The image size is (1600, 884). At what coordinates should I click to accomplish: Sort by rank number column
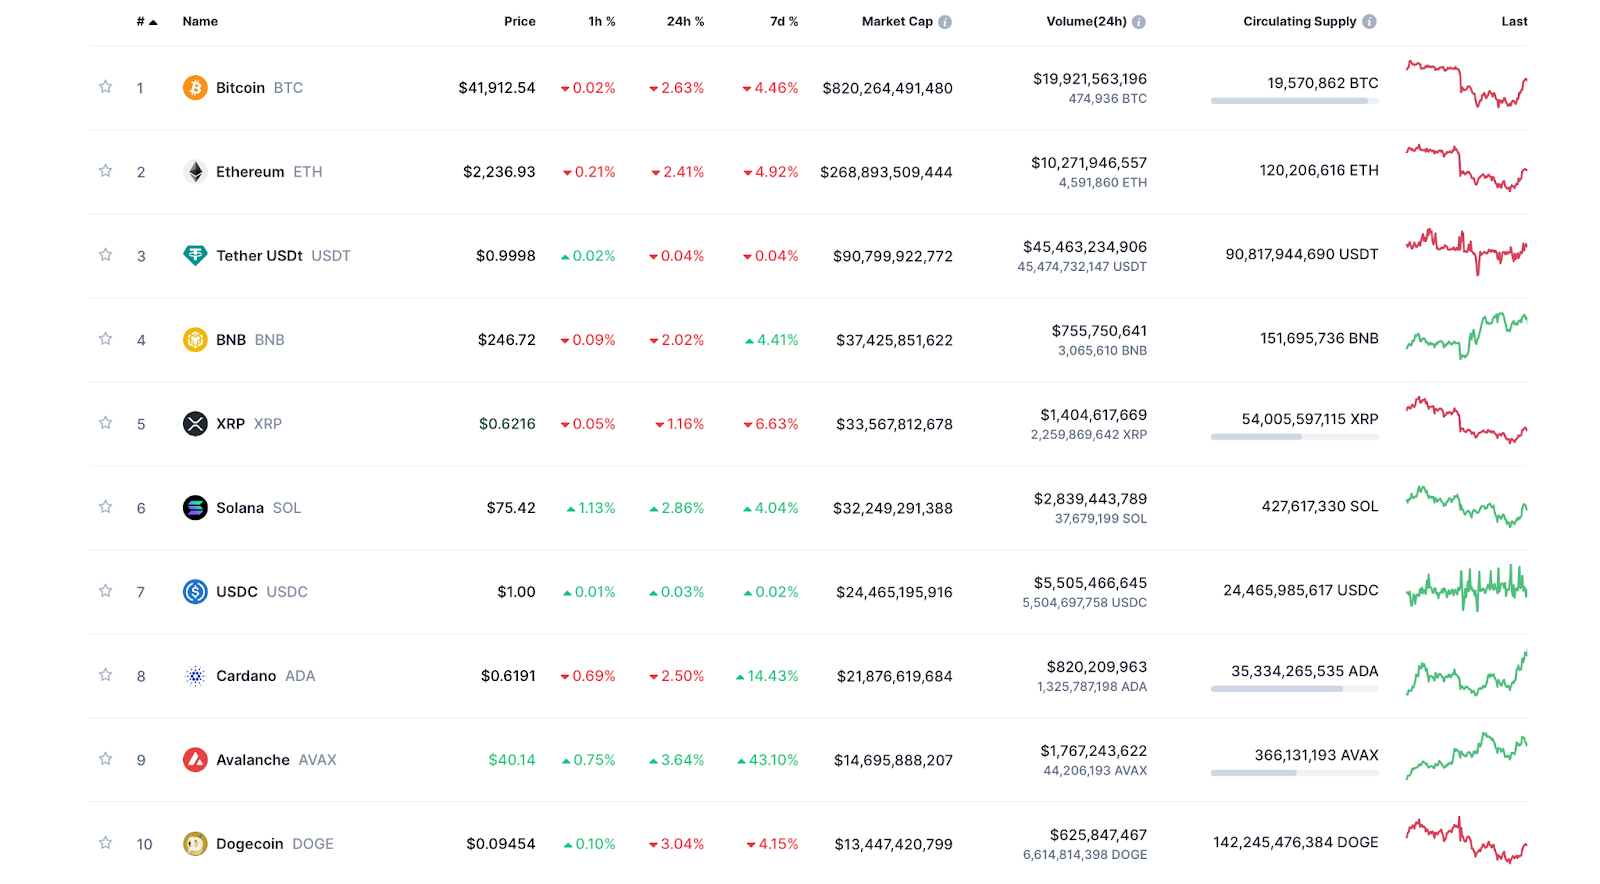point(147,21)
